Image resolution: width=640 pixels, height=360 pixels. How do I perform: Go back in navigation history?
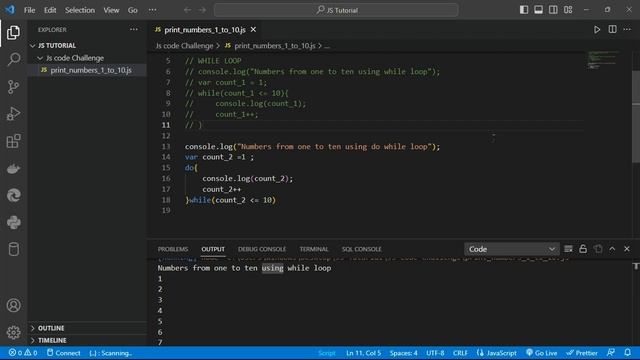pos(187,10)
